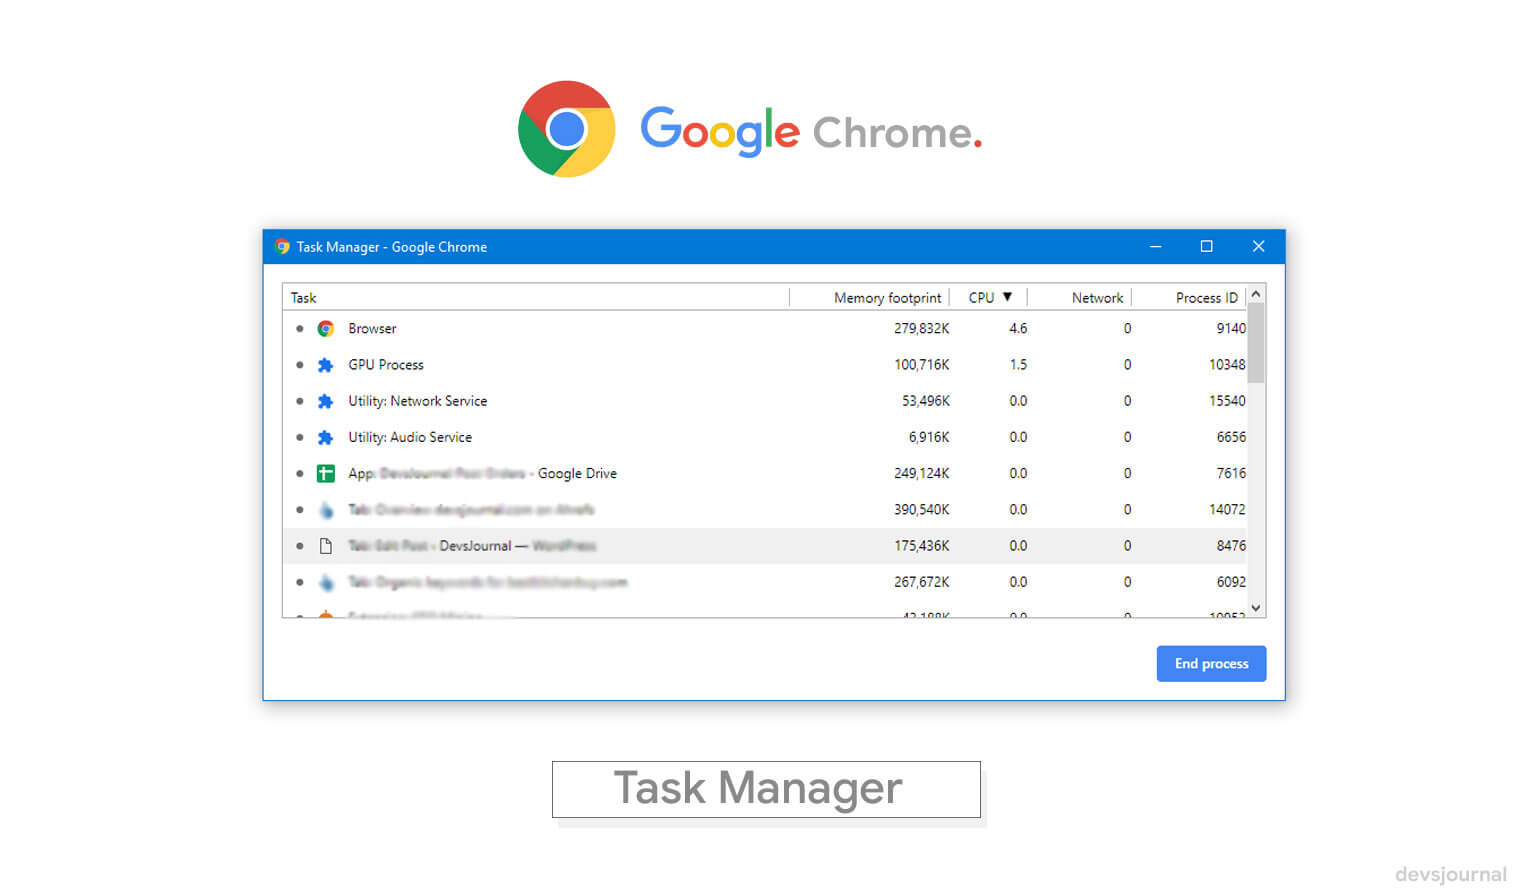Click the scrollbar down arrow in task list
The image size is (1519, 895).
1256,608
